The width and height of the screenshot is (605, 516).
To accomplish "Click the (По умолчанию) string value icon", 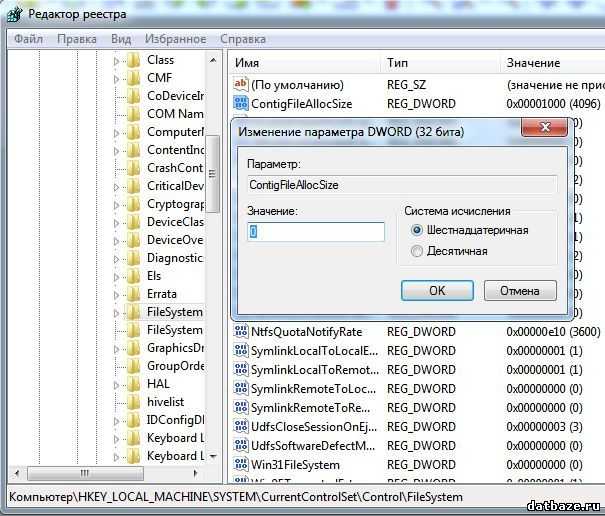I will [241, 85].
